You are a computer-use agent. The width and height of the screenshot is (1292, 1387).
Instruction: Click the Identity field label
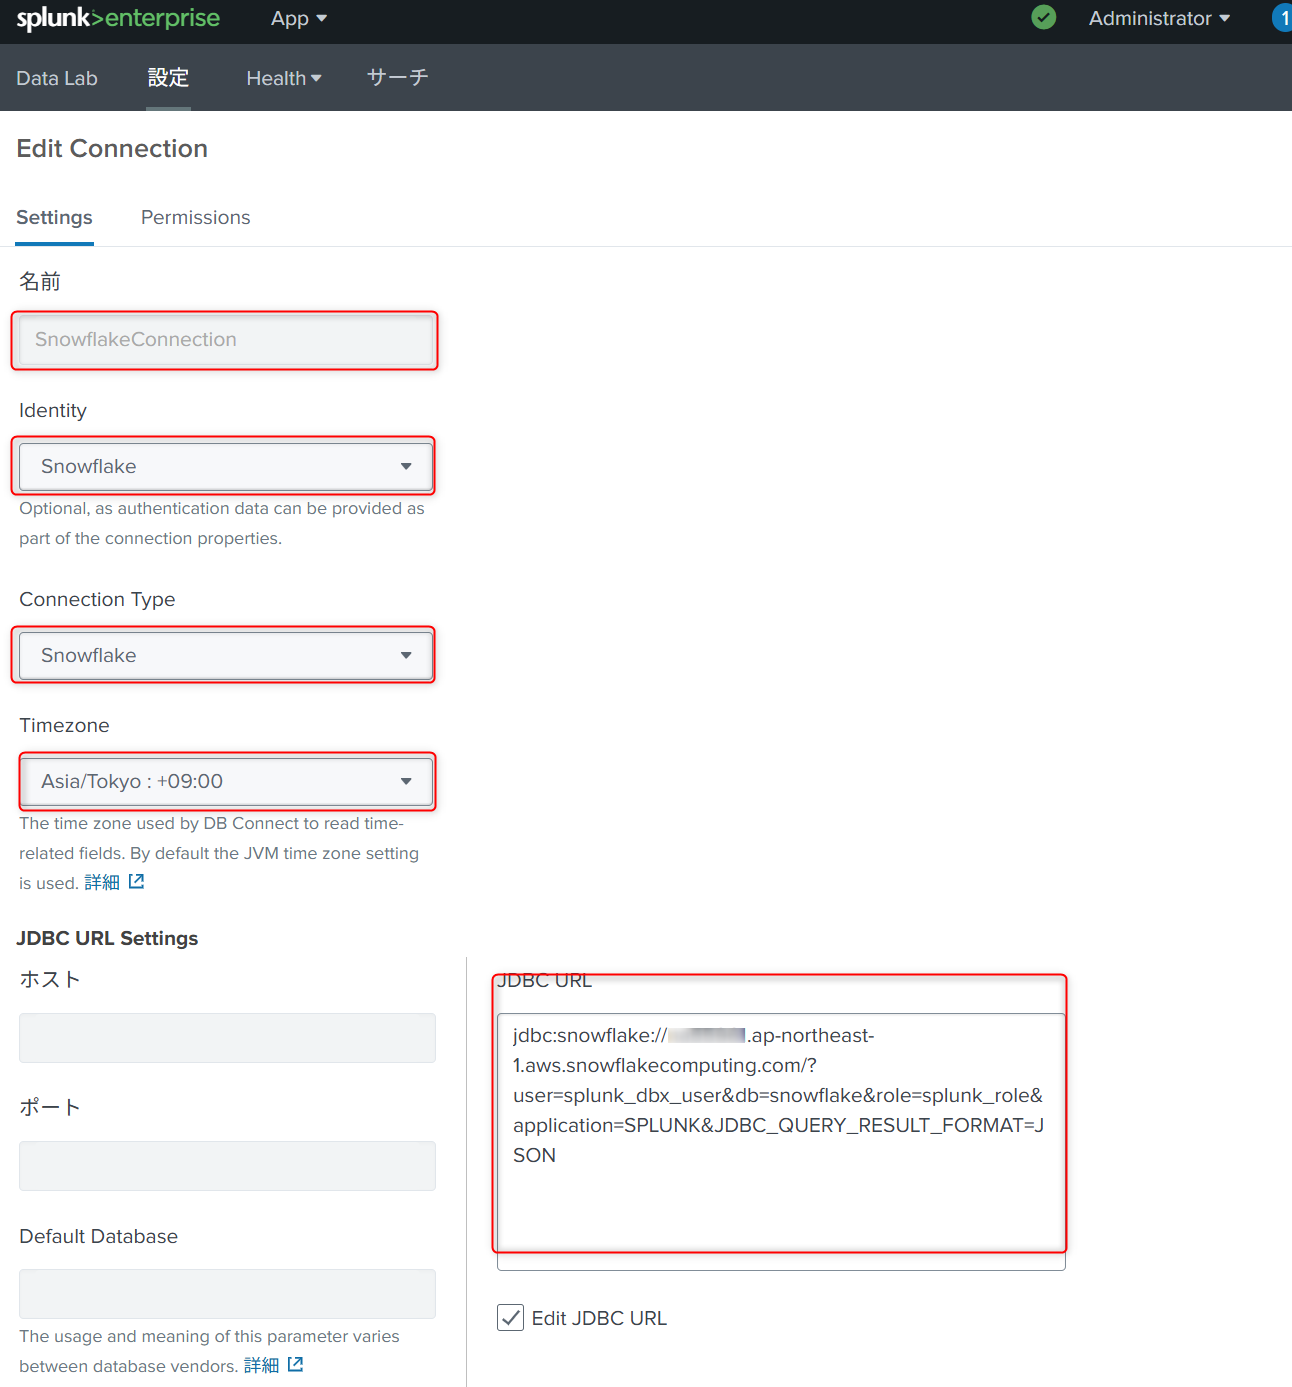53,410
